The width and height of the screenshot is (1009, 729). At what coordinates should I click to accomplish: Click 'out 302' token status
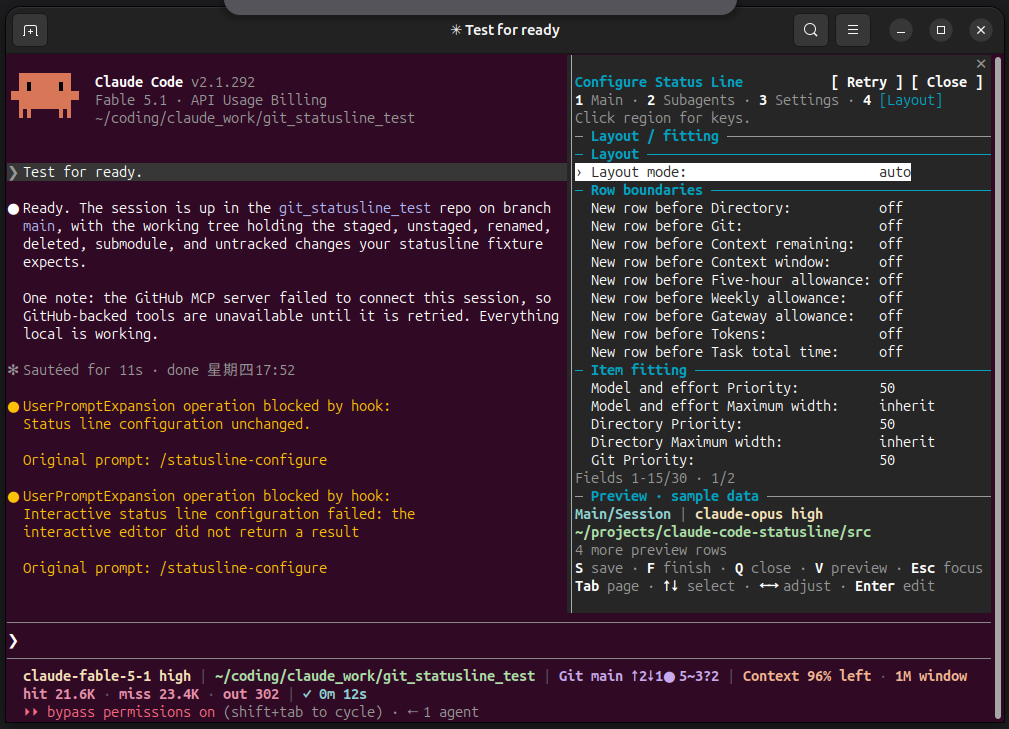251,695
